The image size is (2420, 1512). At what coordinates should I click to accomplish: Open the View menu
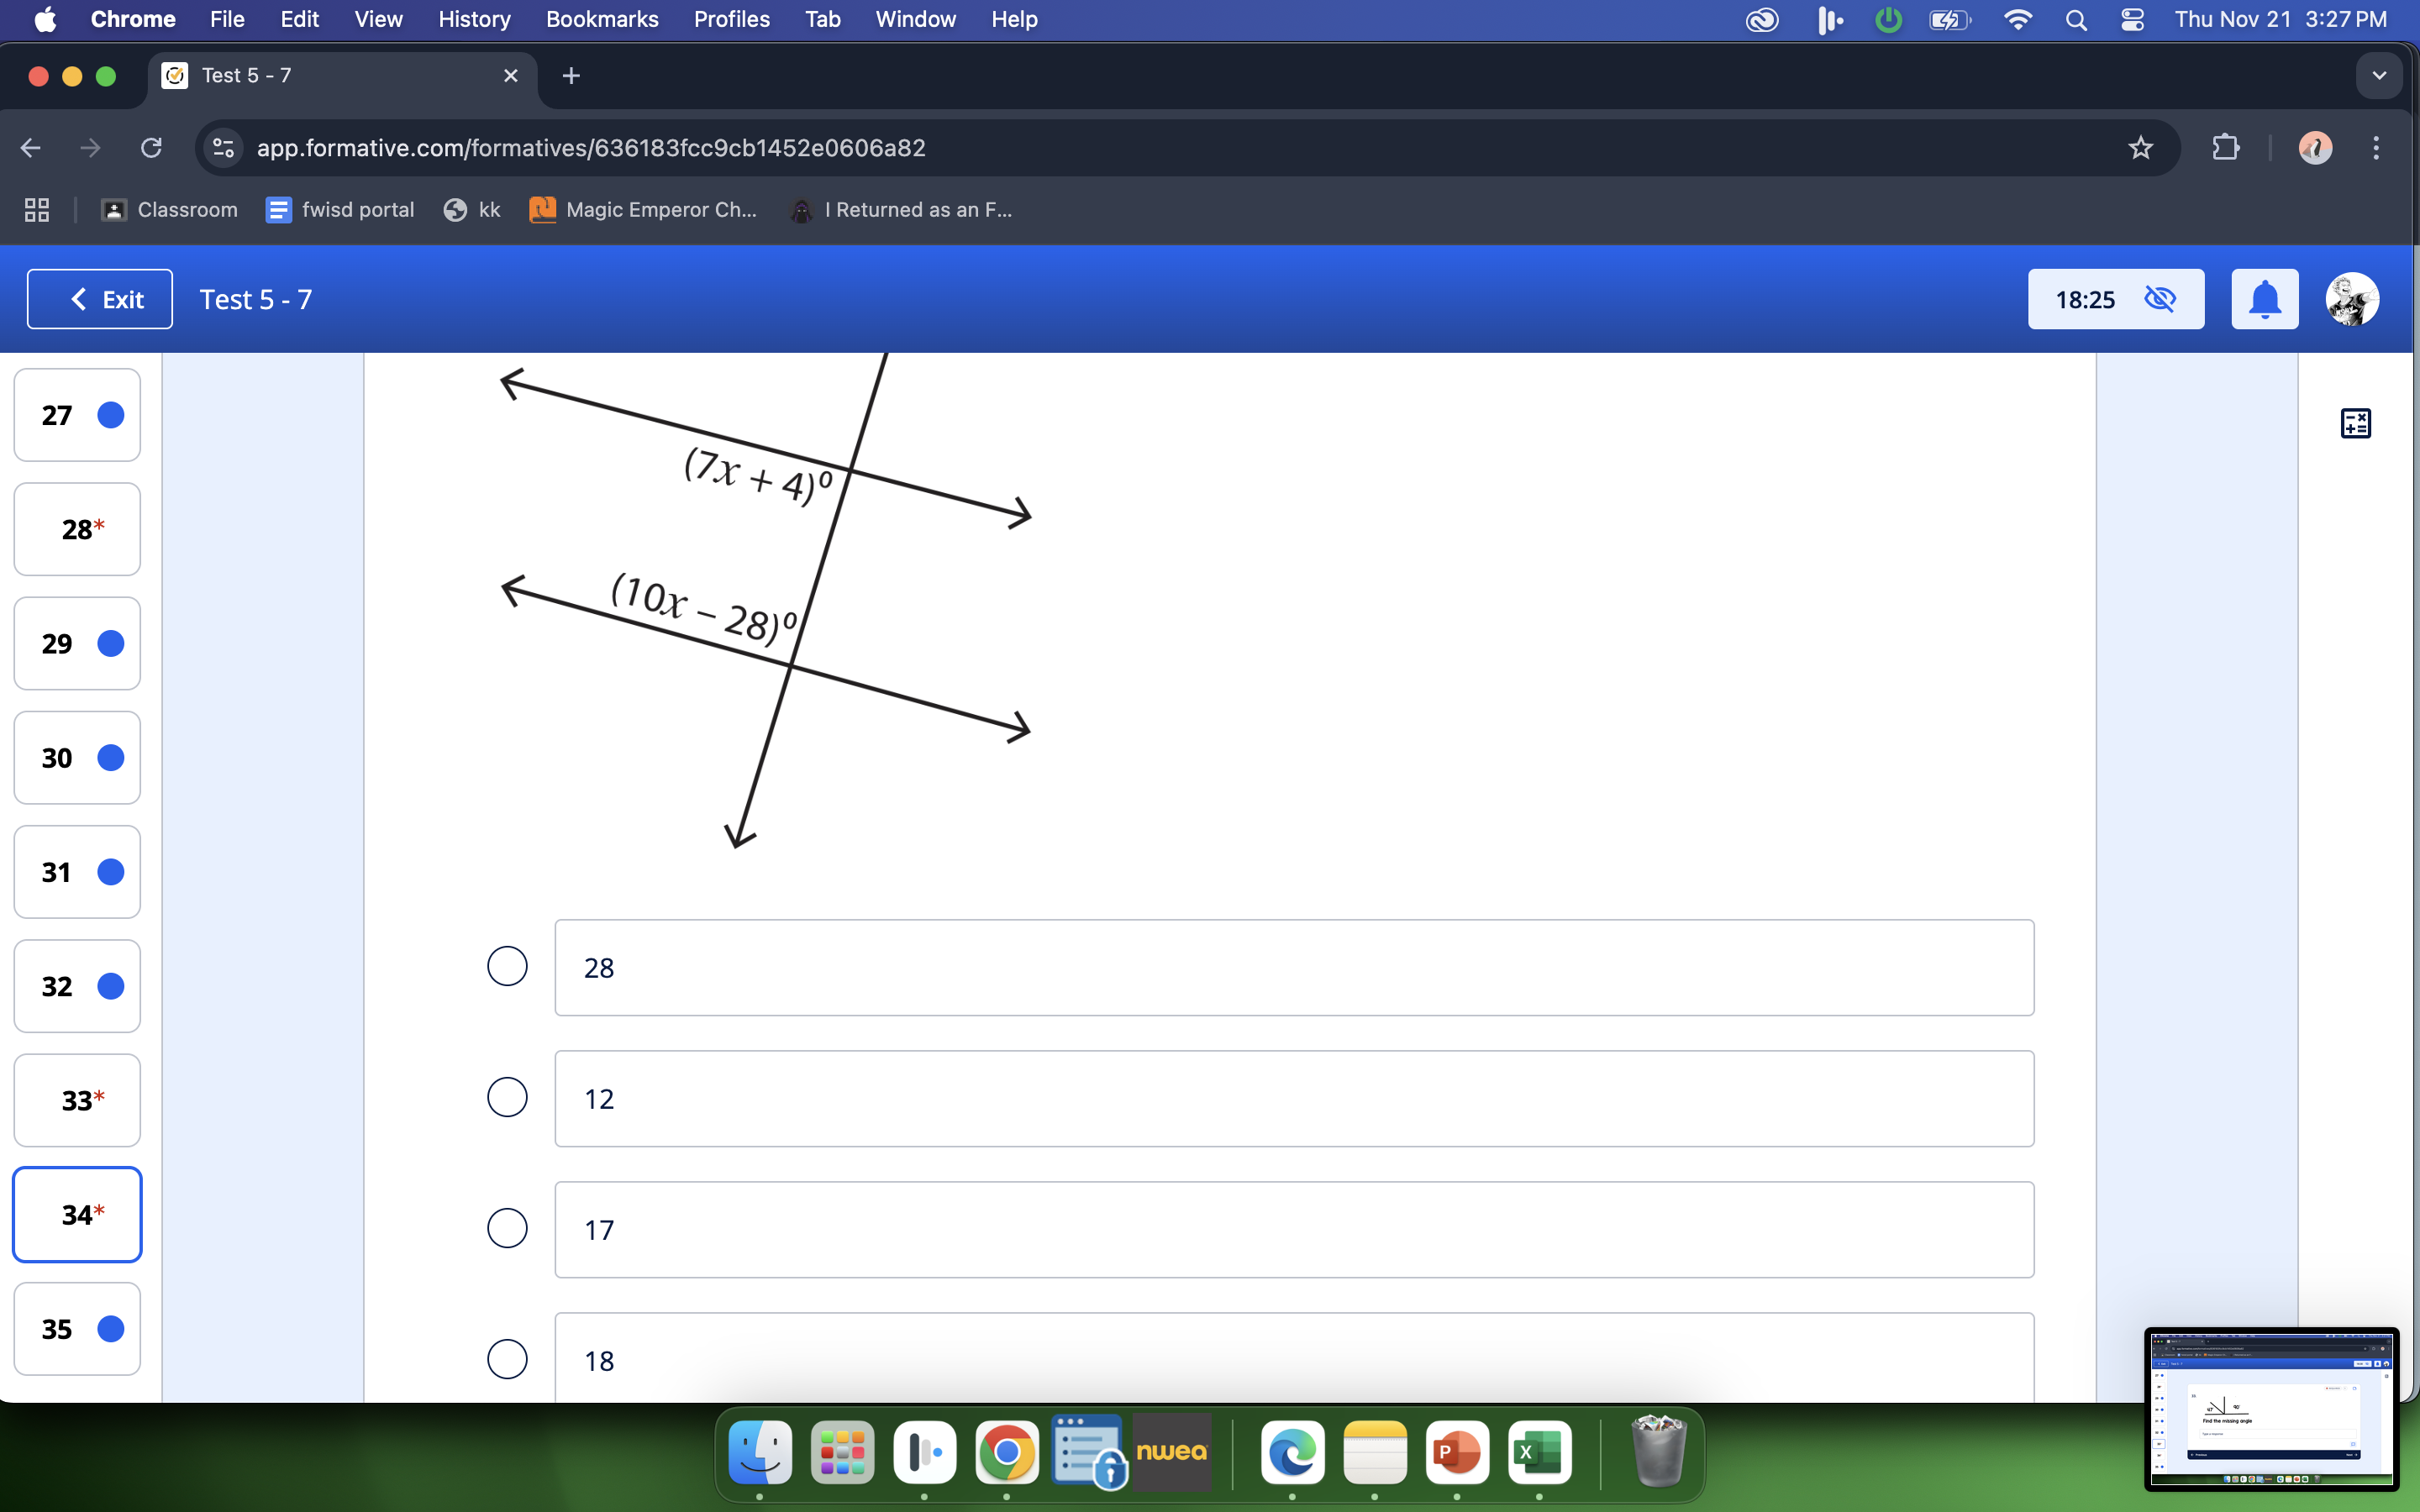point(378,19)
